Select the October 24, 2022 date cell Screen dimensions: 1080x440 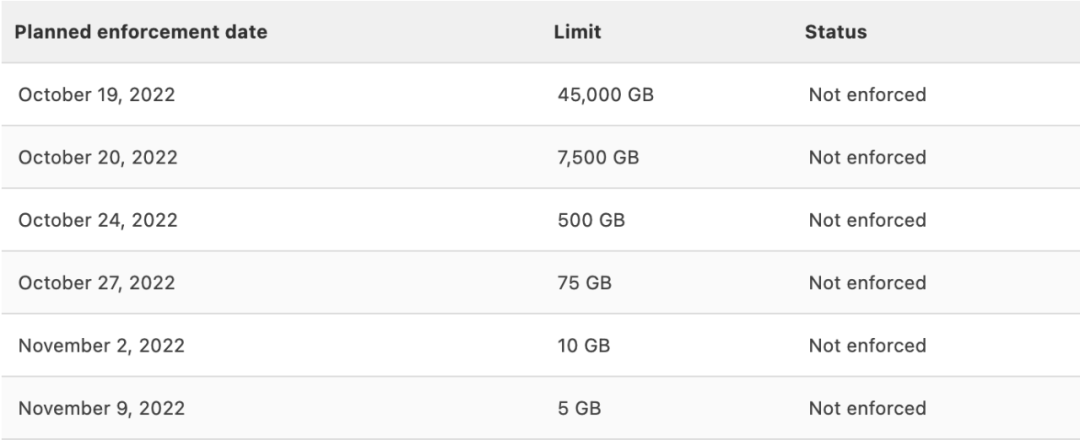click(98, 220)
